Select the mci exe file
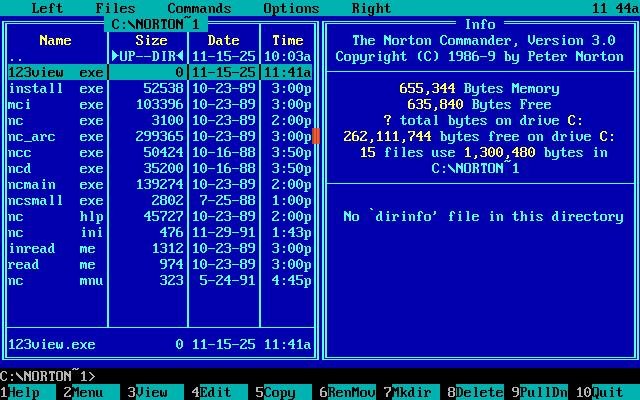Image resolution: width=640 pixels, height=400 pixels. point(160,104)
